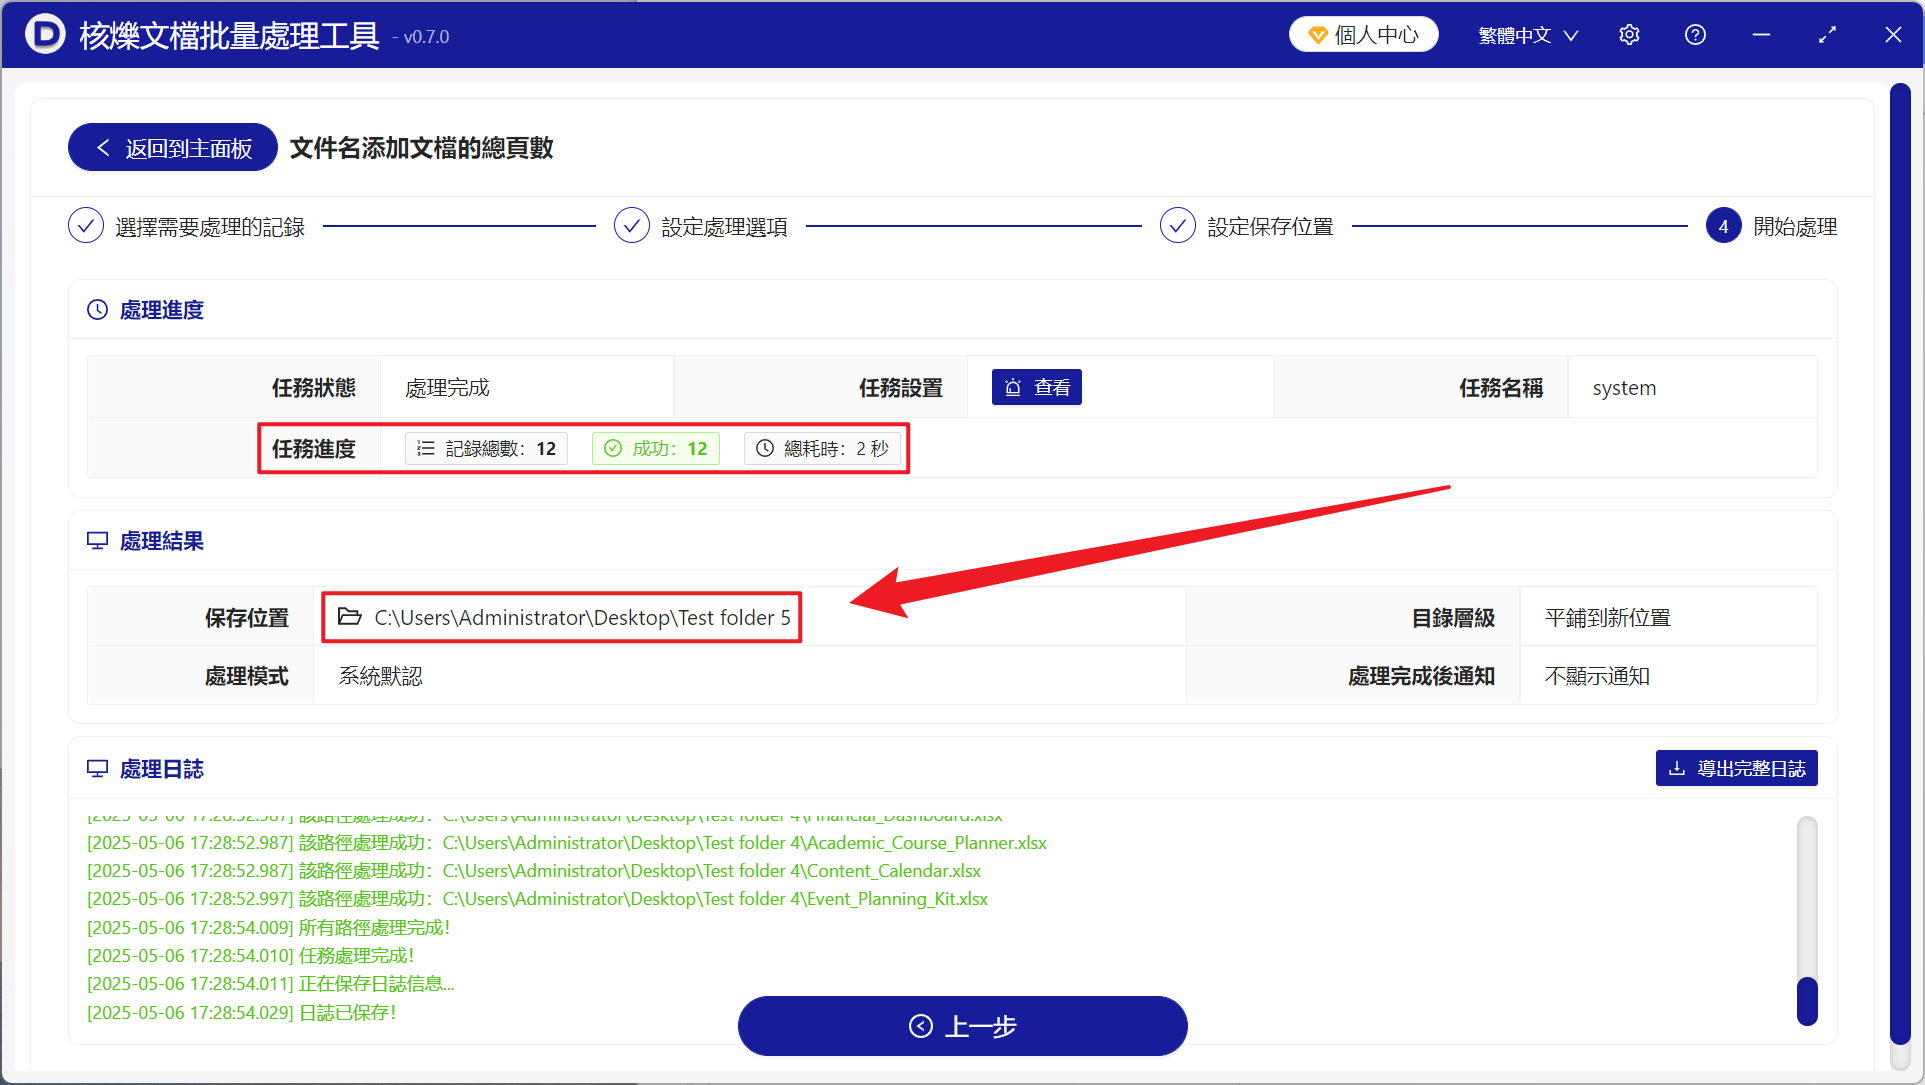Click 返回到主面板 back button
The width and height of the screenshot is (1925, 1085).
(172, 148)
